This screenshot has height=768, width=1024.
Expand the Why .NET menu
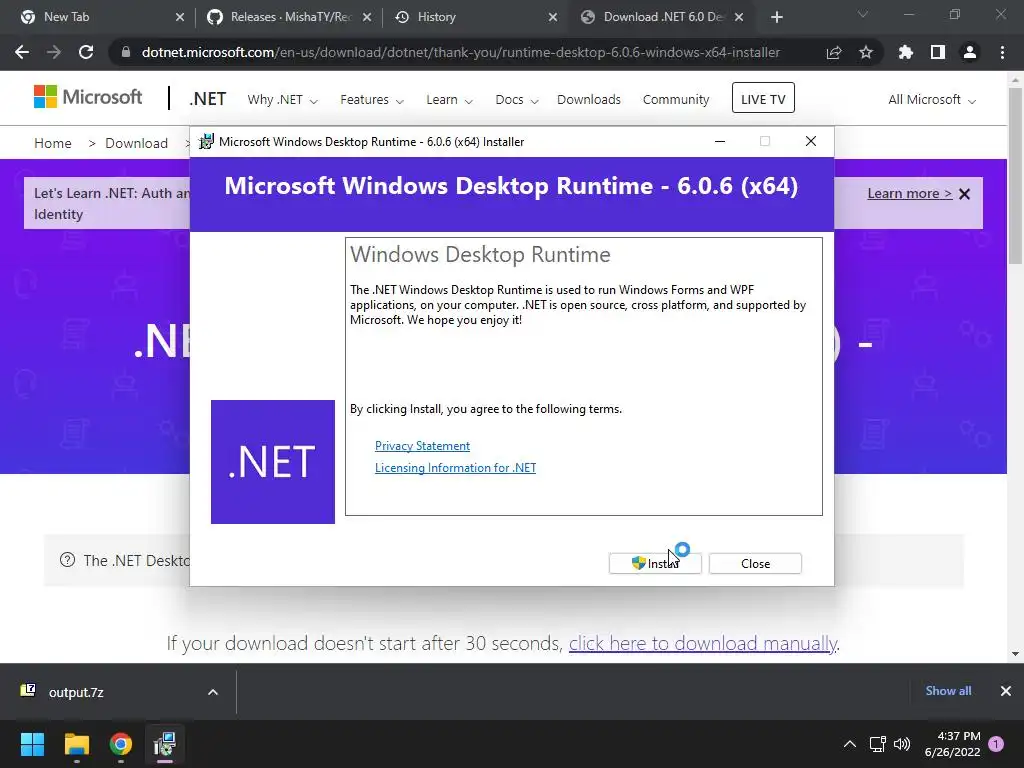282,99
